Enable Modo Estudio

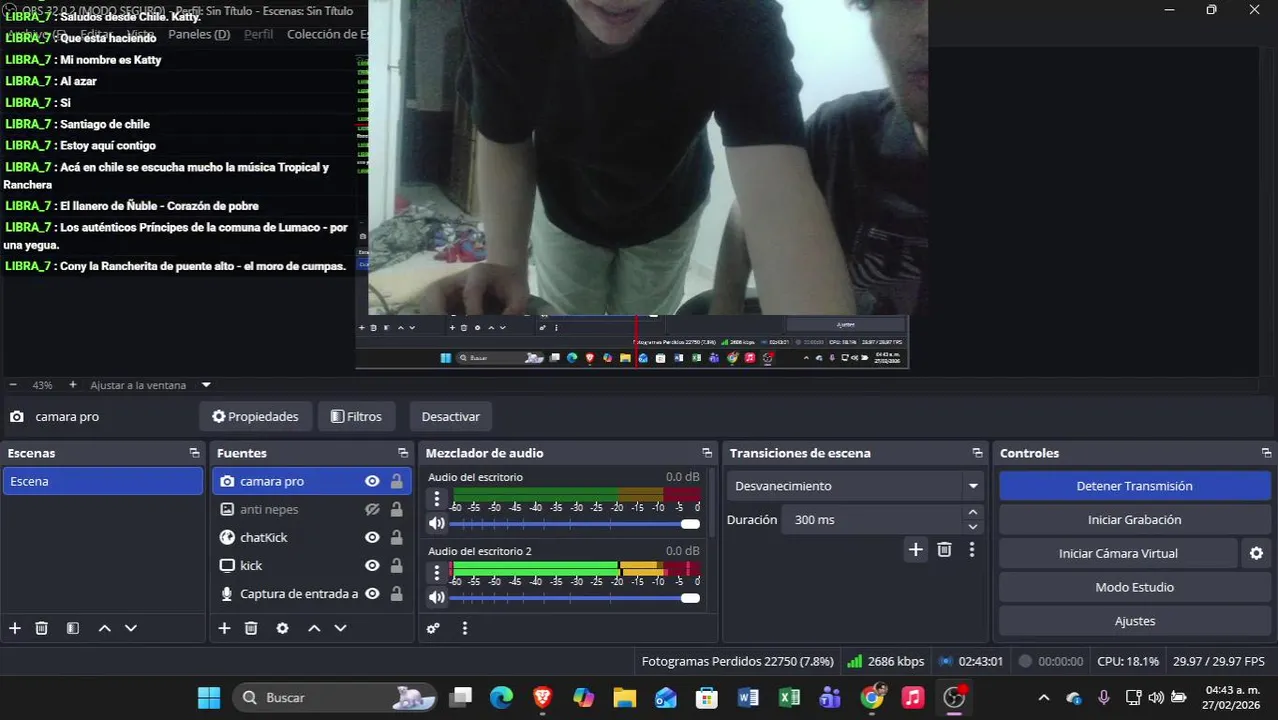pyautogui.click(x=1134, y=587)
